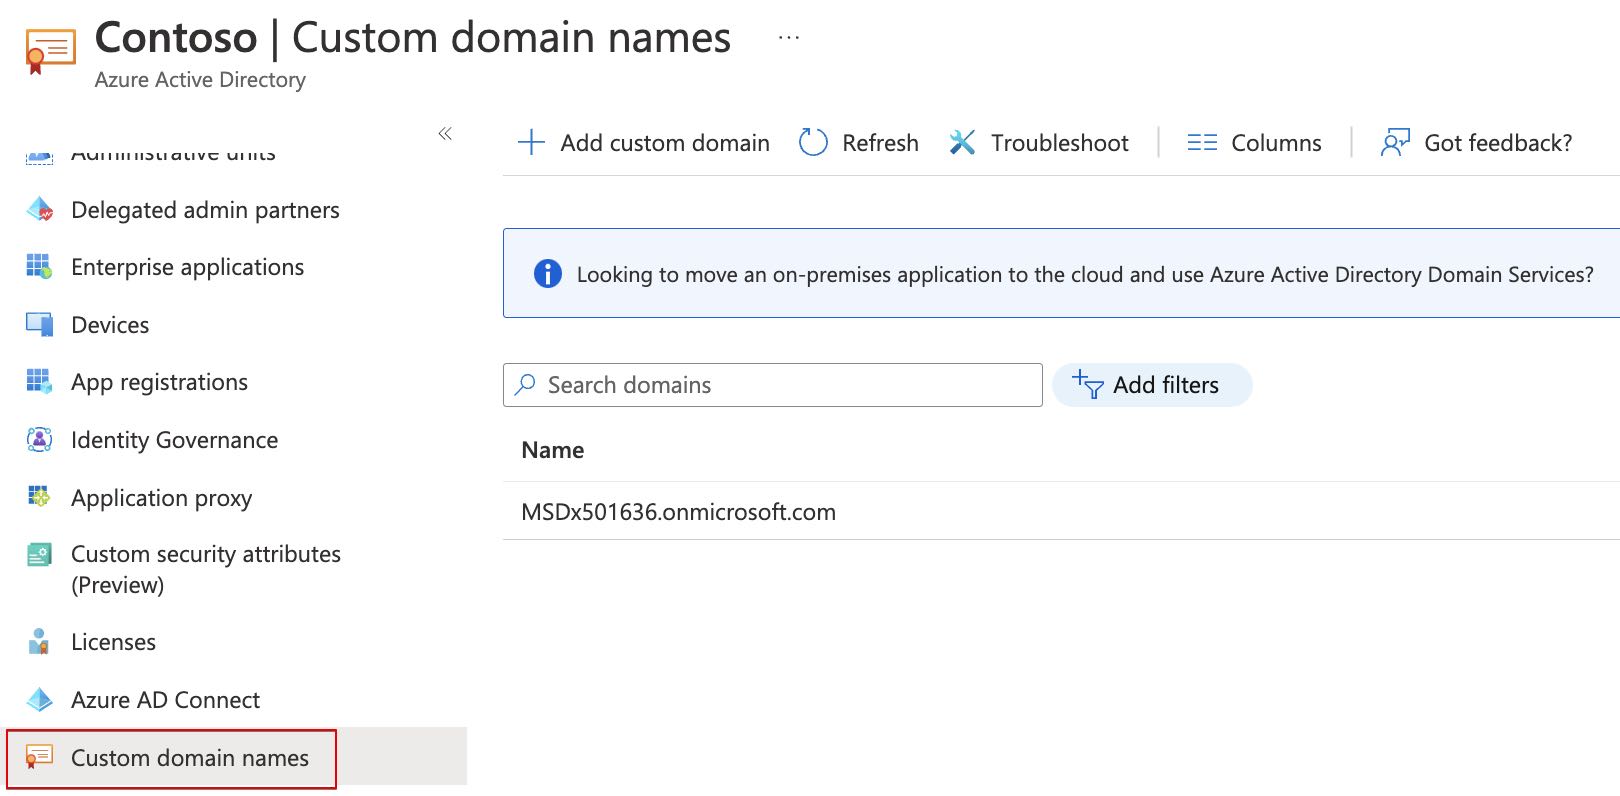Open Application proxy
The width and height of the screenshot is (1620, 796).
point(161,498)
